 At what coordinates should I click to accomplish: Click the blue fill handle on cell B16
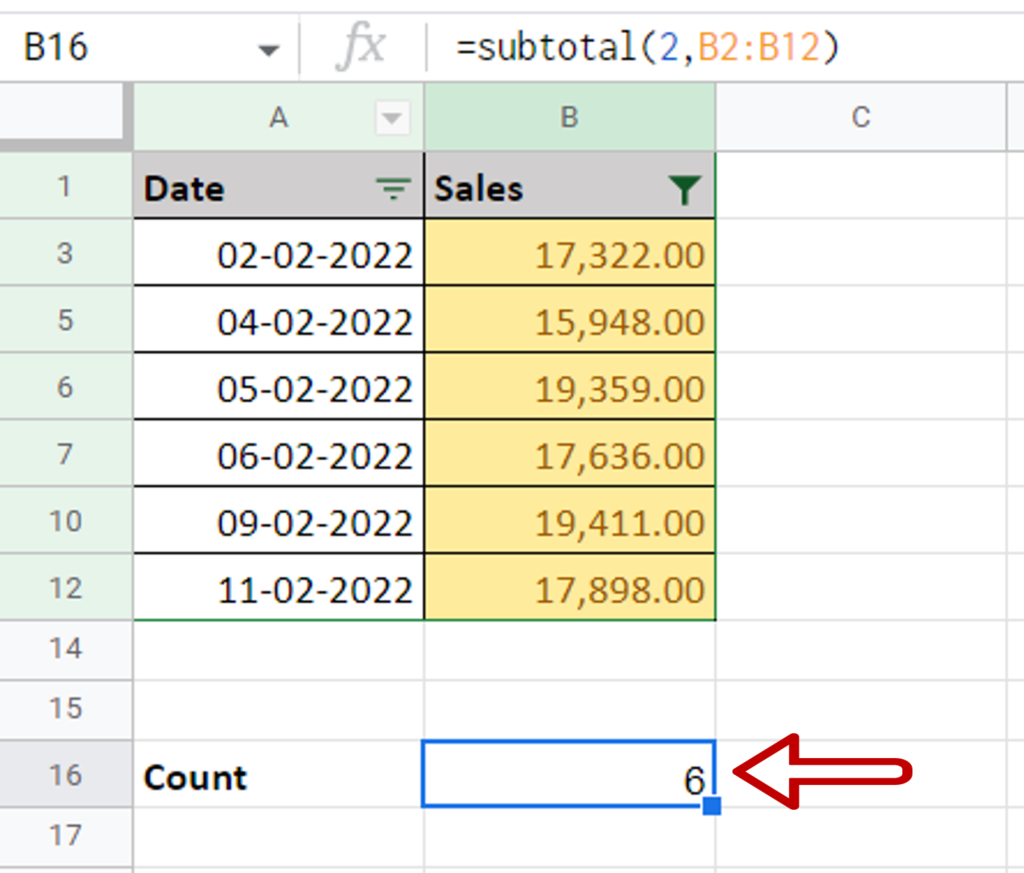716,807
